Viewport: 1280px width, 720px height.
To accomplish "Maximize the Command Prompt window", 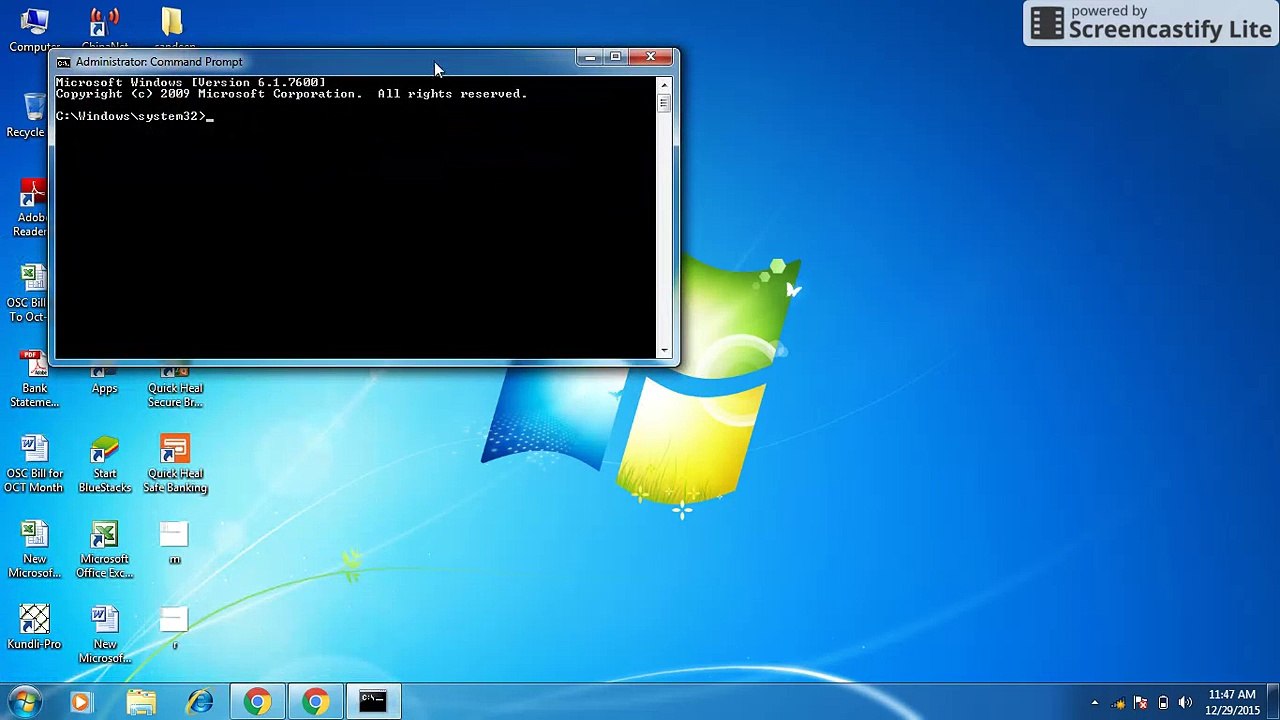I will pyautogui.click(x=616, y=58).
